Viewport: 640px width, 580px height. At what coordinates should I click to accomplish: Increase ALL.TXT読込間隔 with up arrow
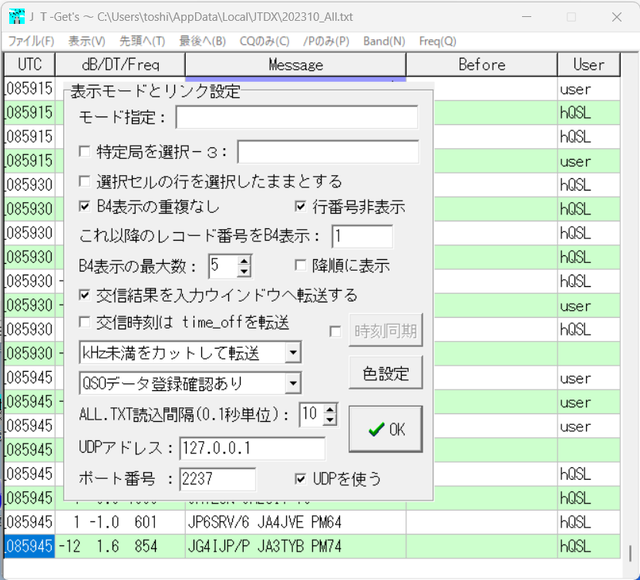pyautogui.click(x=330, y=410)
